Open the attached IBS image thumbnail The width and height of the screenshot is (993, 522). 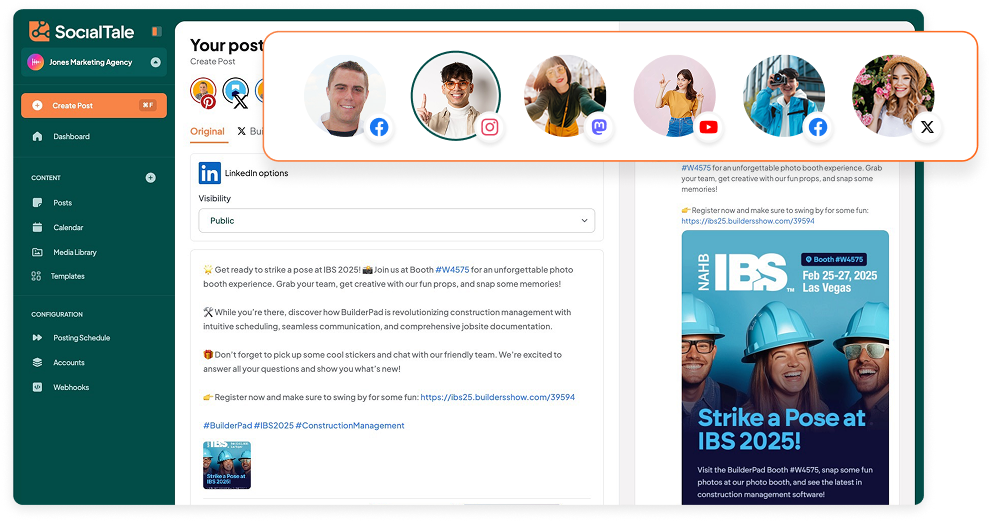tap(227, 465)
